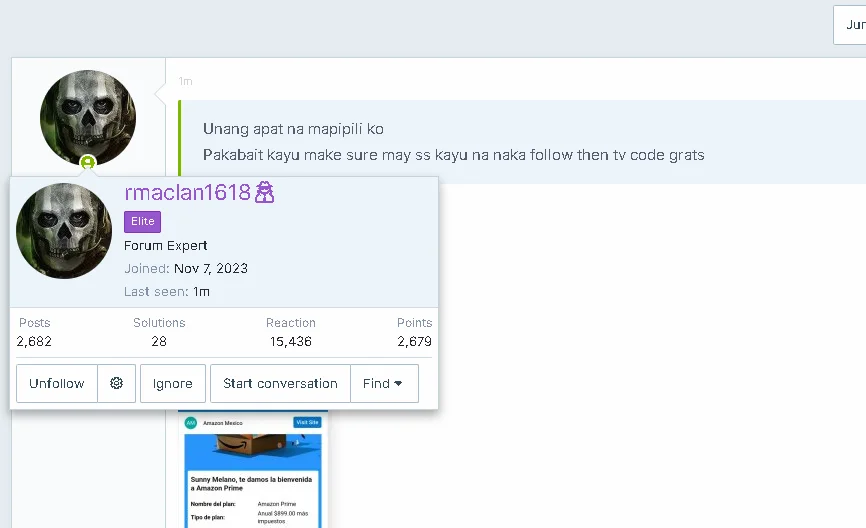Click the joined date Nov 7, 2023
Viewport: 866px width, 528px height.
point(211,268)
